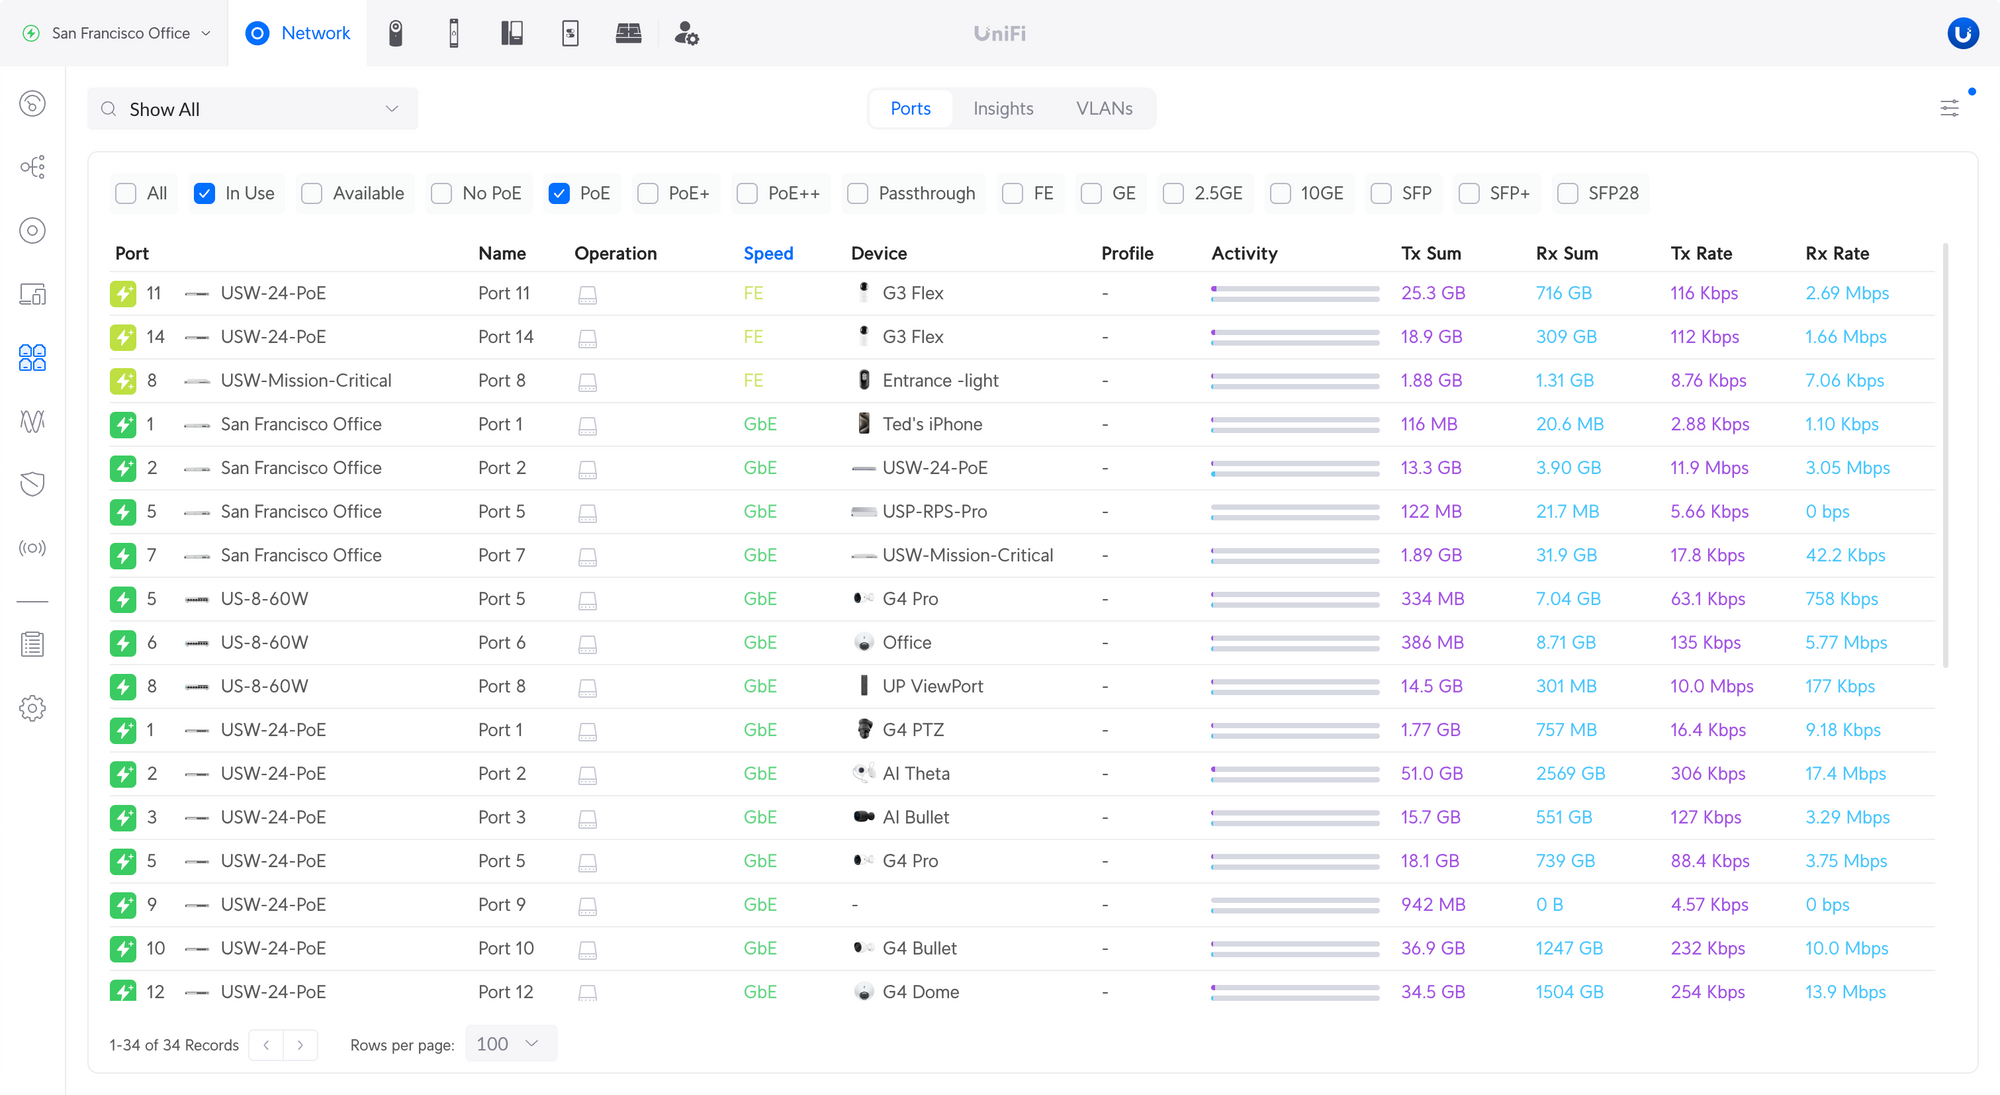Click the column settings expander icon

click(1950, 108)
